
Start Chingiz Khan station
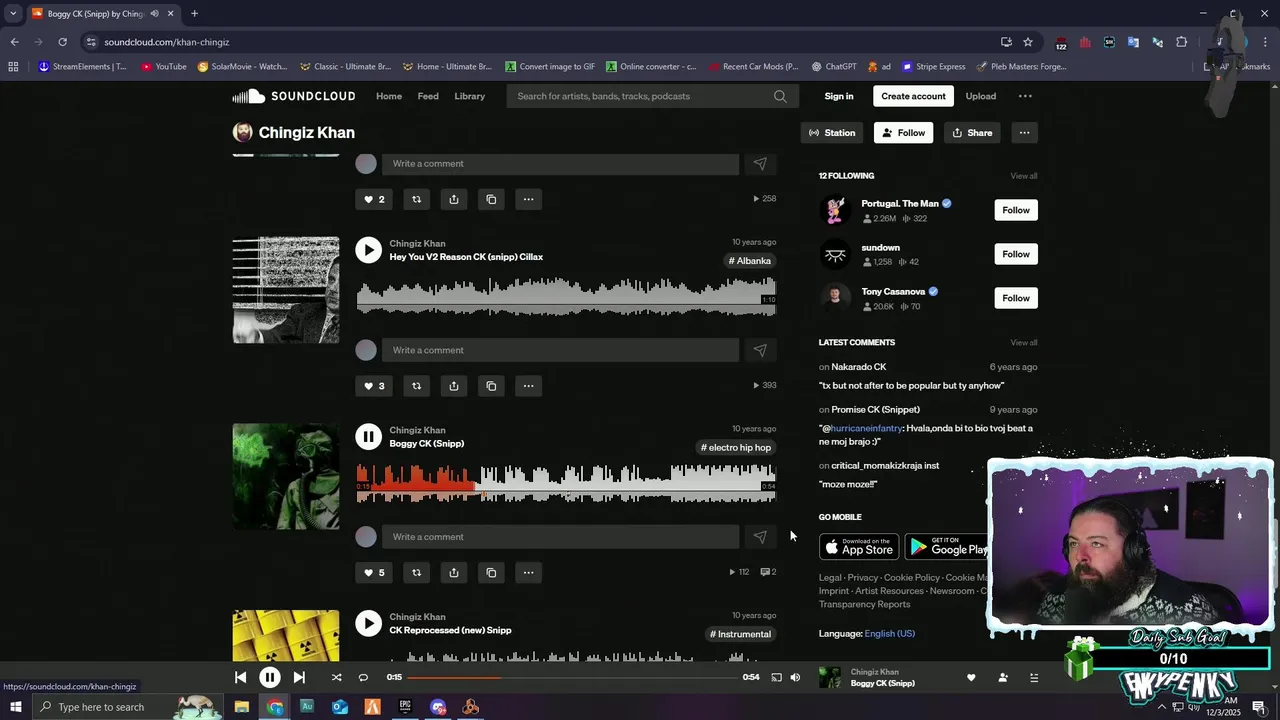click(832, 133)
